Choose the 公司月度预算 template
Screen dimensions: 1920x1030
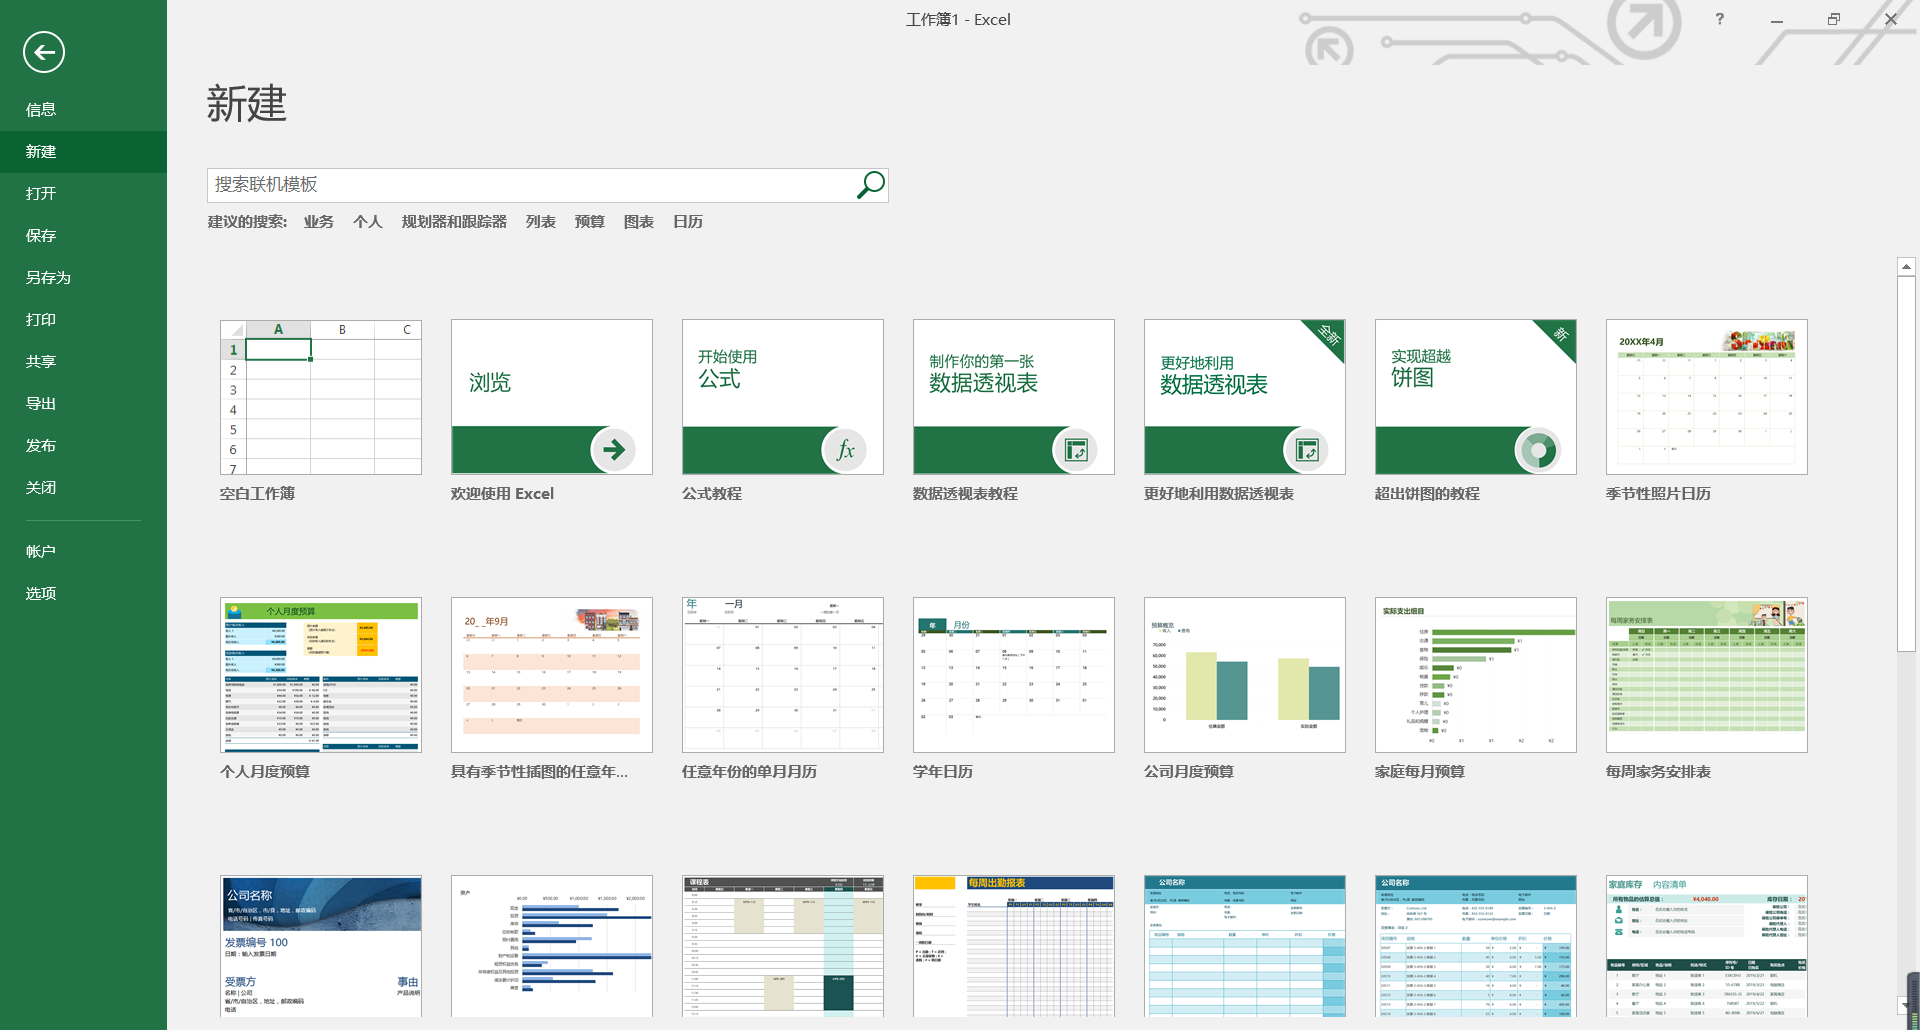coord(1245,675)
